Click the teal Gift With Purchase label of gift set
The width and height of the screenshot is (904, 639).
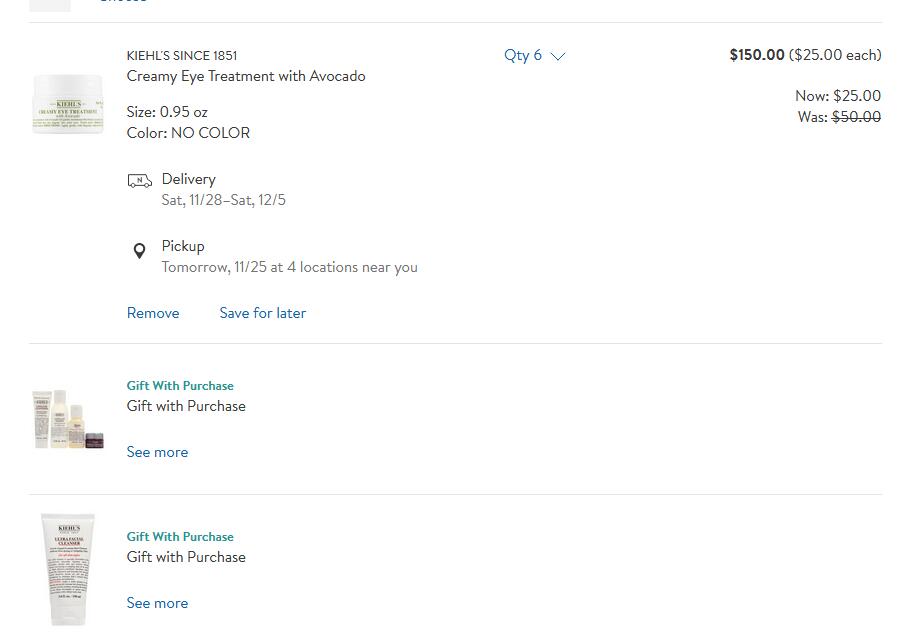tap(180, 386)
